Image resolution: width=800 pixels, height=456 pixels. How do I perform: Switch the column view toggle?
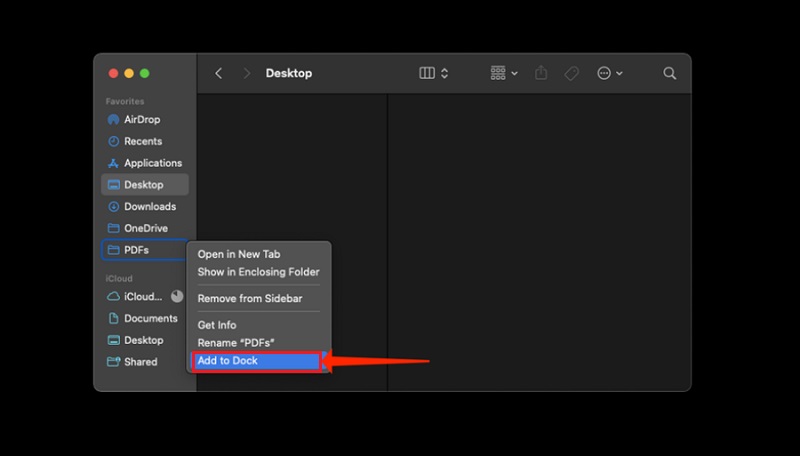pyautogui.click(x=434, y=73)
